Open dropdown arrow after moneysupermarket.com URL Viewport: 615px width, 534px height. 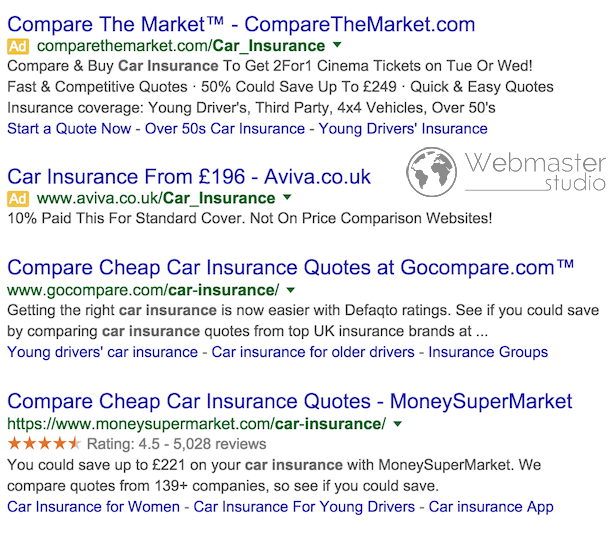click(x=397, y=424)
